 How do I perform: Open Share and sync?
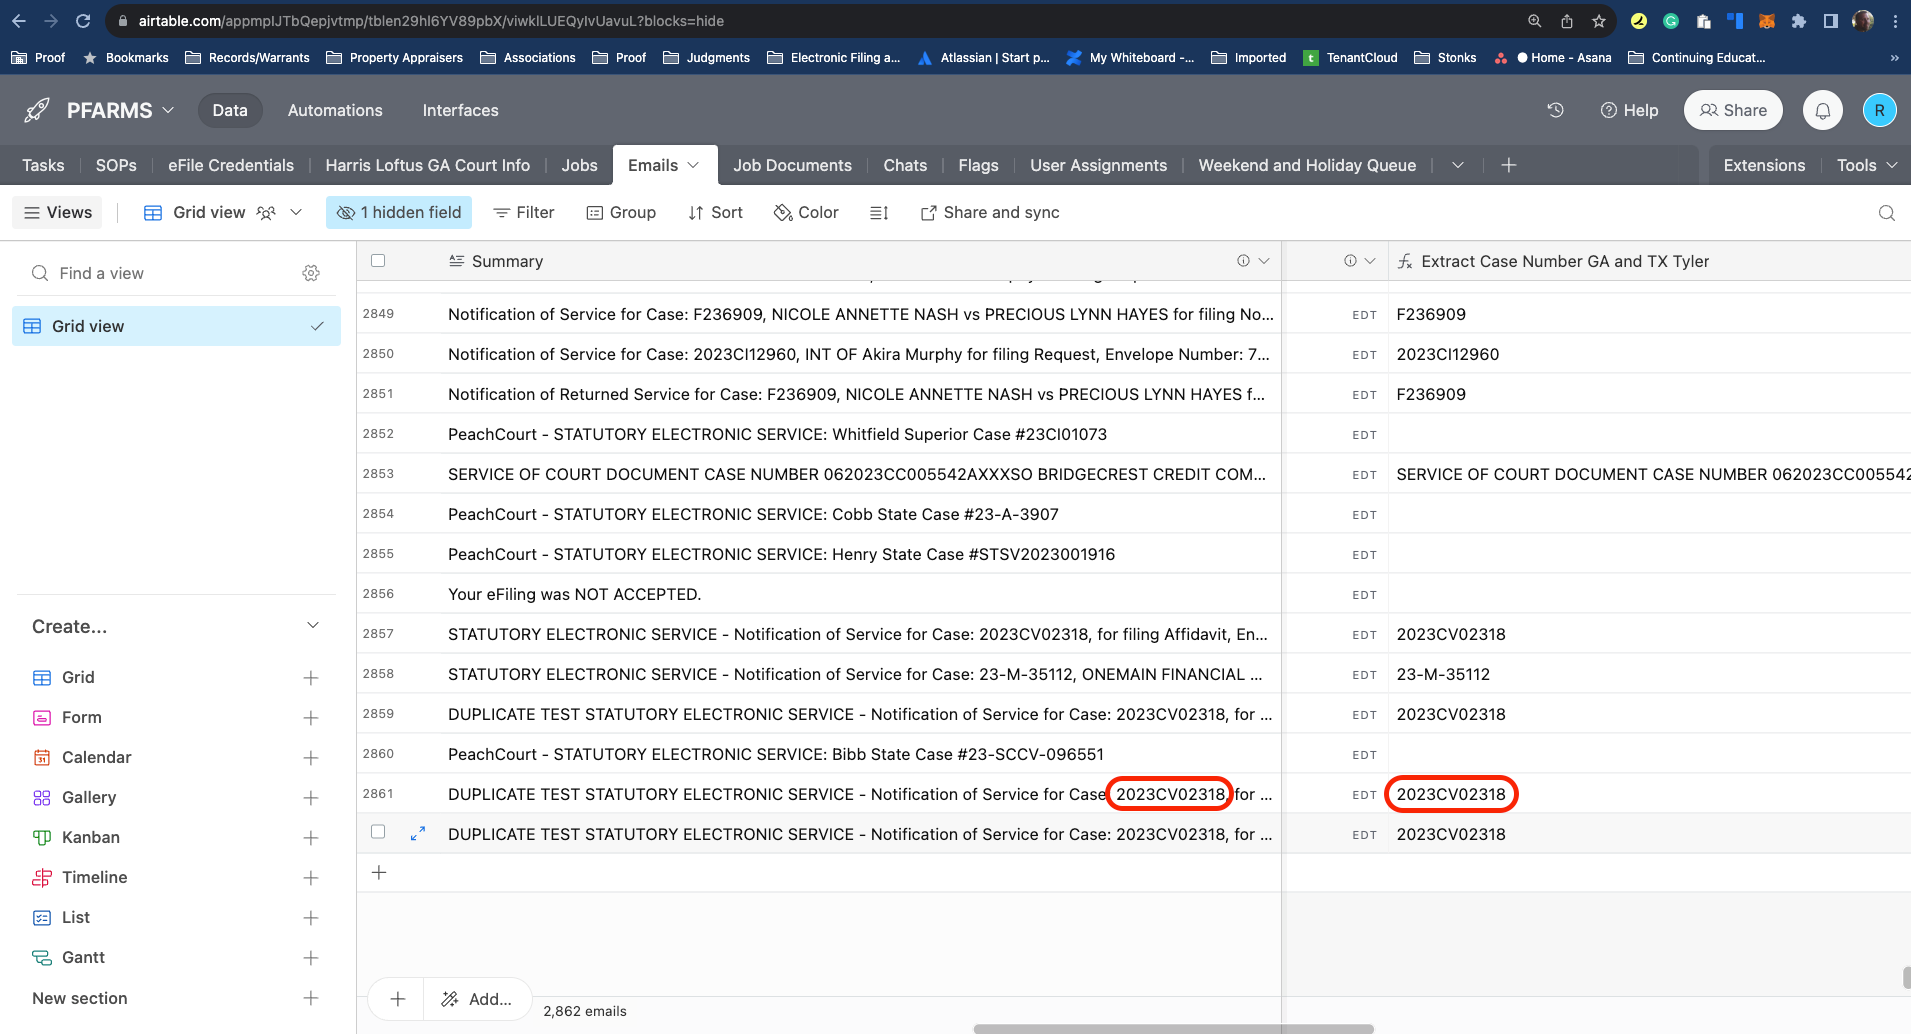click(x=990, y=213)
